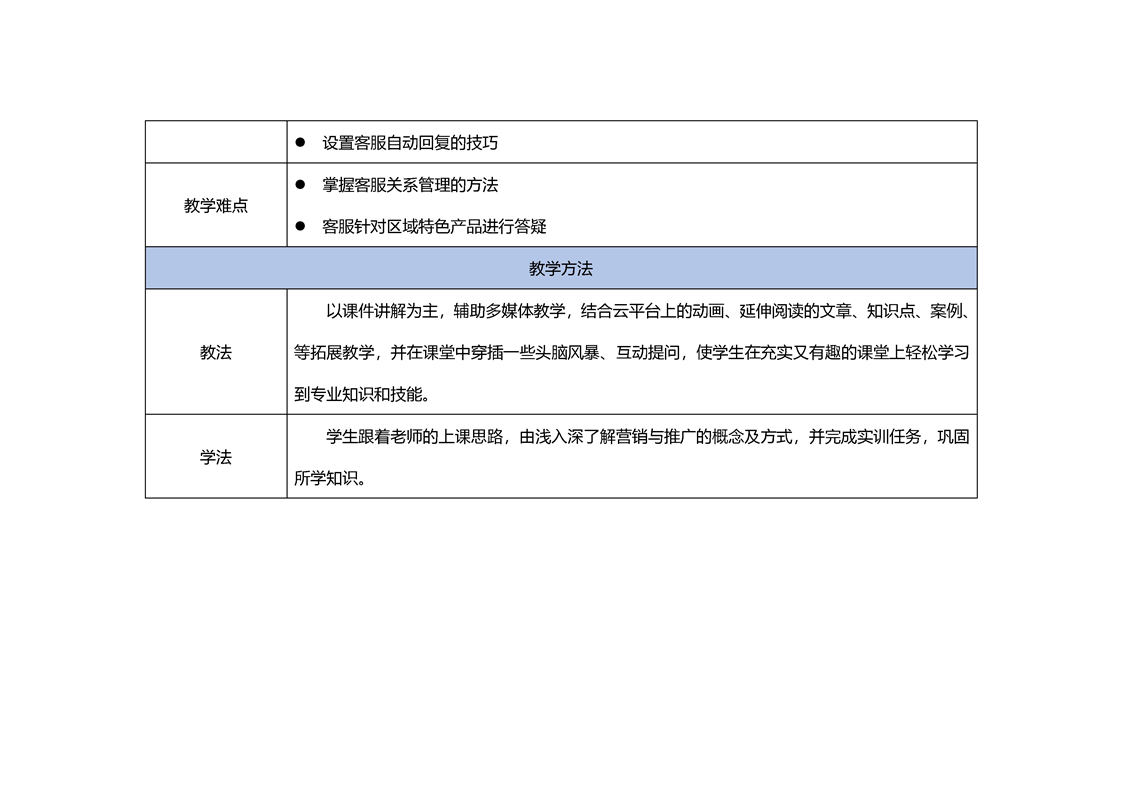
Task: Click the phrase 辅助多媒体教学
Action: tap(510, 311)
